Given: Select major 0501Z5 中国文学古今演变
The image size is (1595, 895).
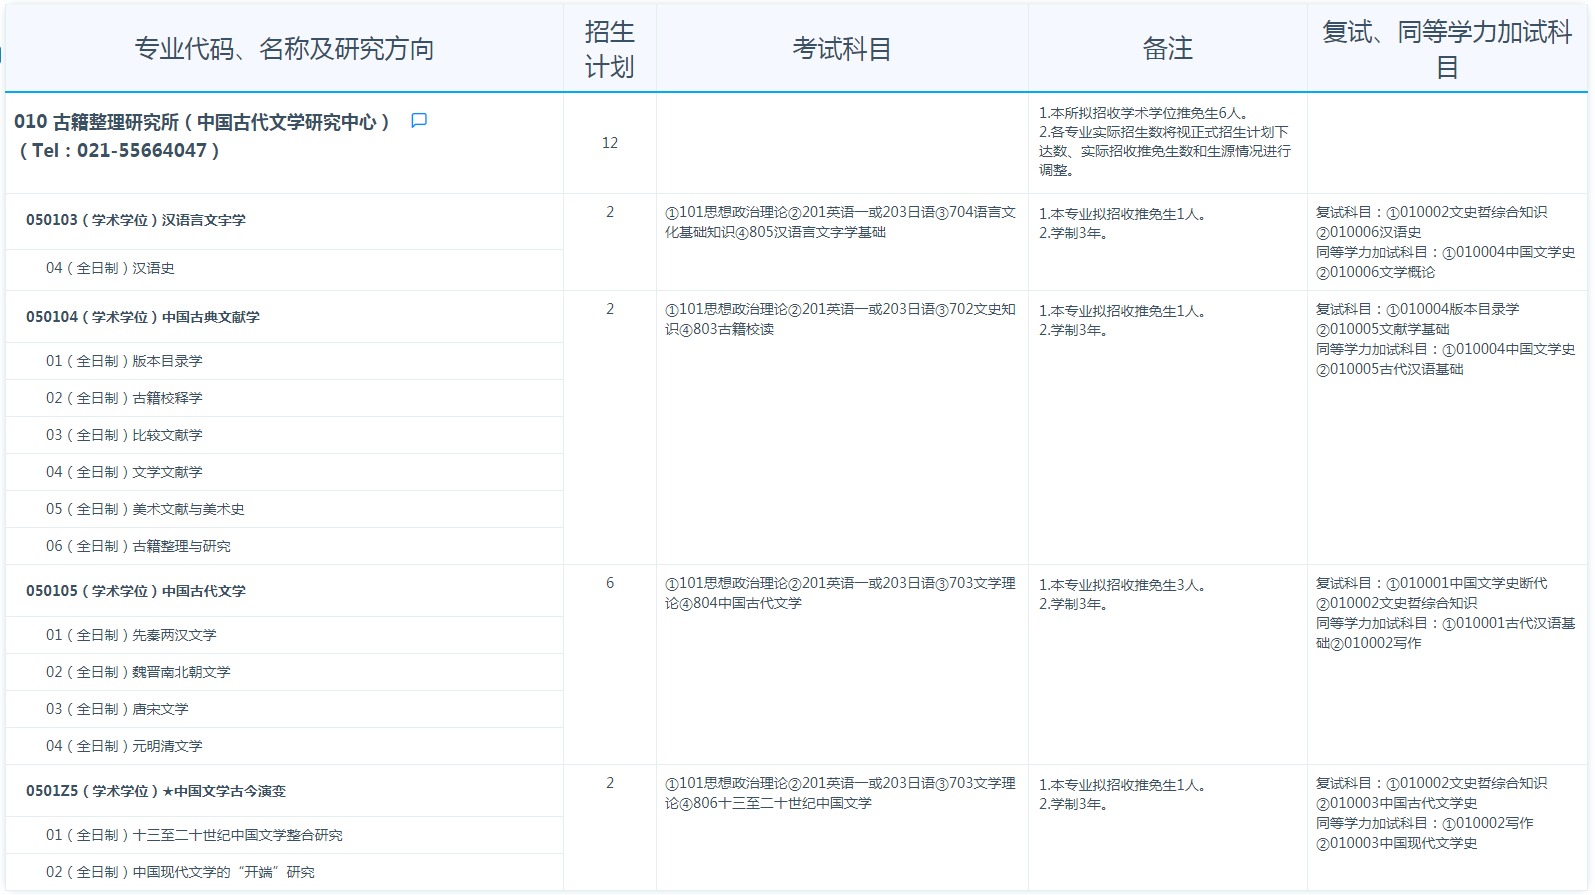Looking at the screenshot, I should point(156,791).
